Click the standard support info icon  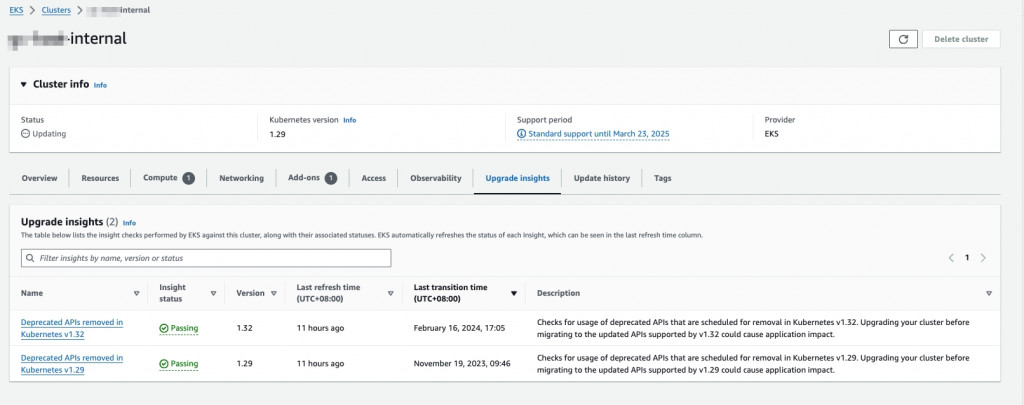[x=521, y=133]
